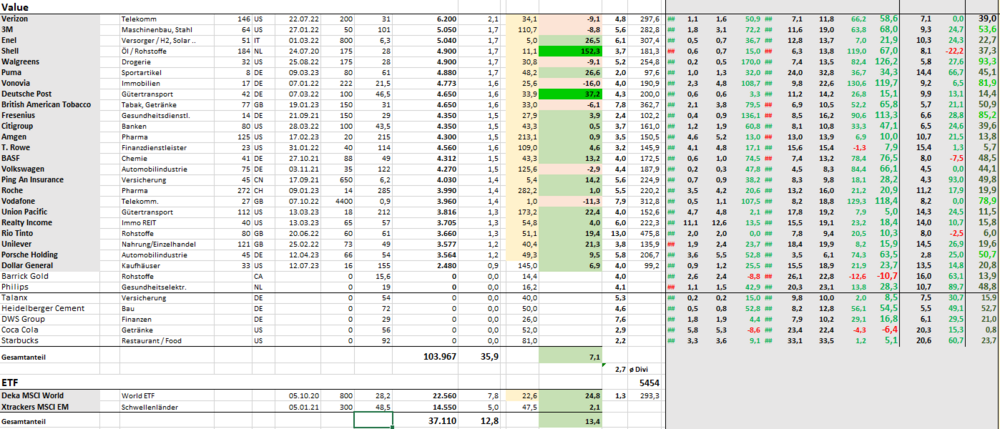The width and height of the screenshot is (1000, 429).
Task: Click the Fresenius company cell
Action: point(50,115)
